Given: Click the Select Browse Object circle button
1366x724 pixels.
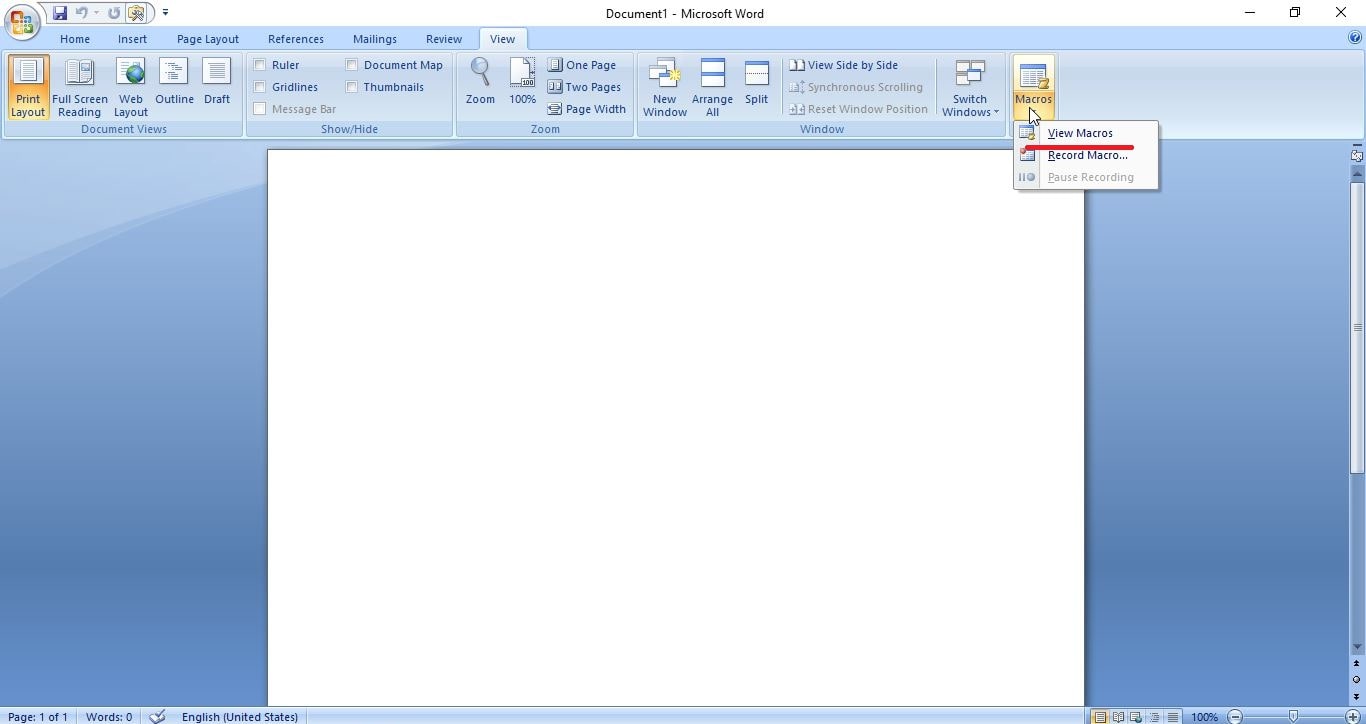Looking at the screenshot, I should pyautogui.click(x=1357, y=680).
